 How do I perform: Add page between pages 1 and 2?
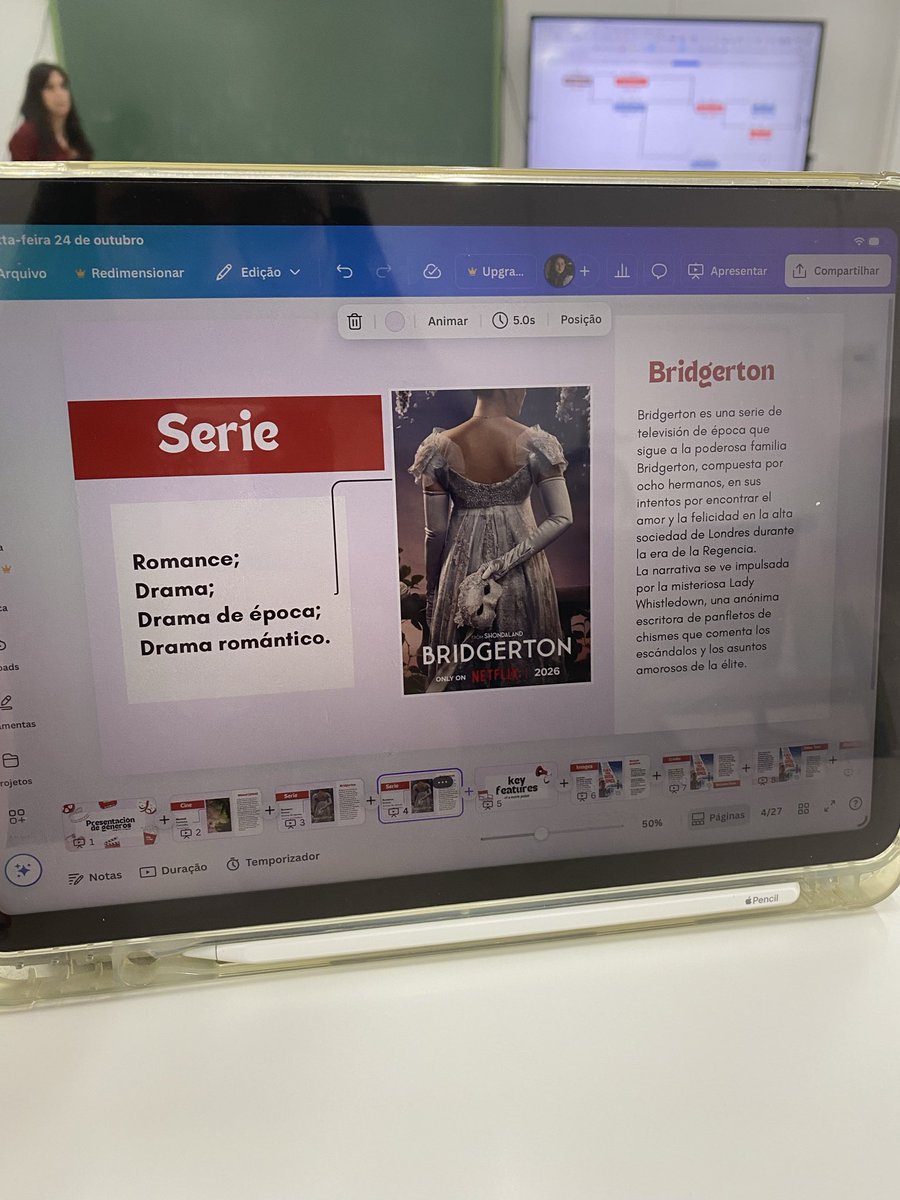pyautogui.click(x=164, y=820)
